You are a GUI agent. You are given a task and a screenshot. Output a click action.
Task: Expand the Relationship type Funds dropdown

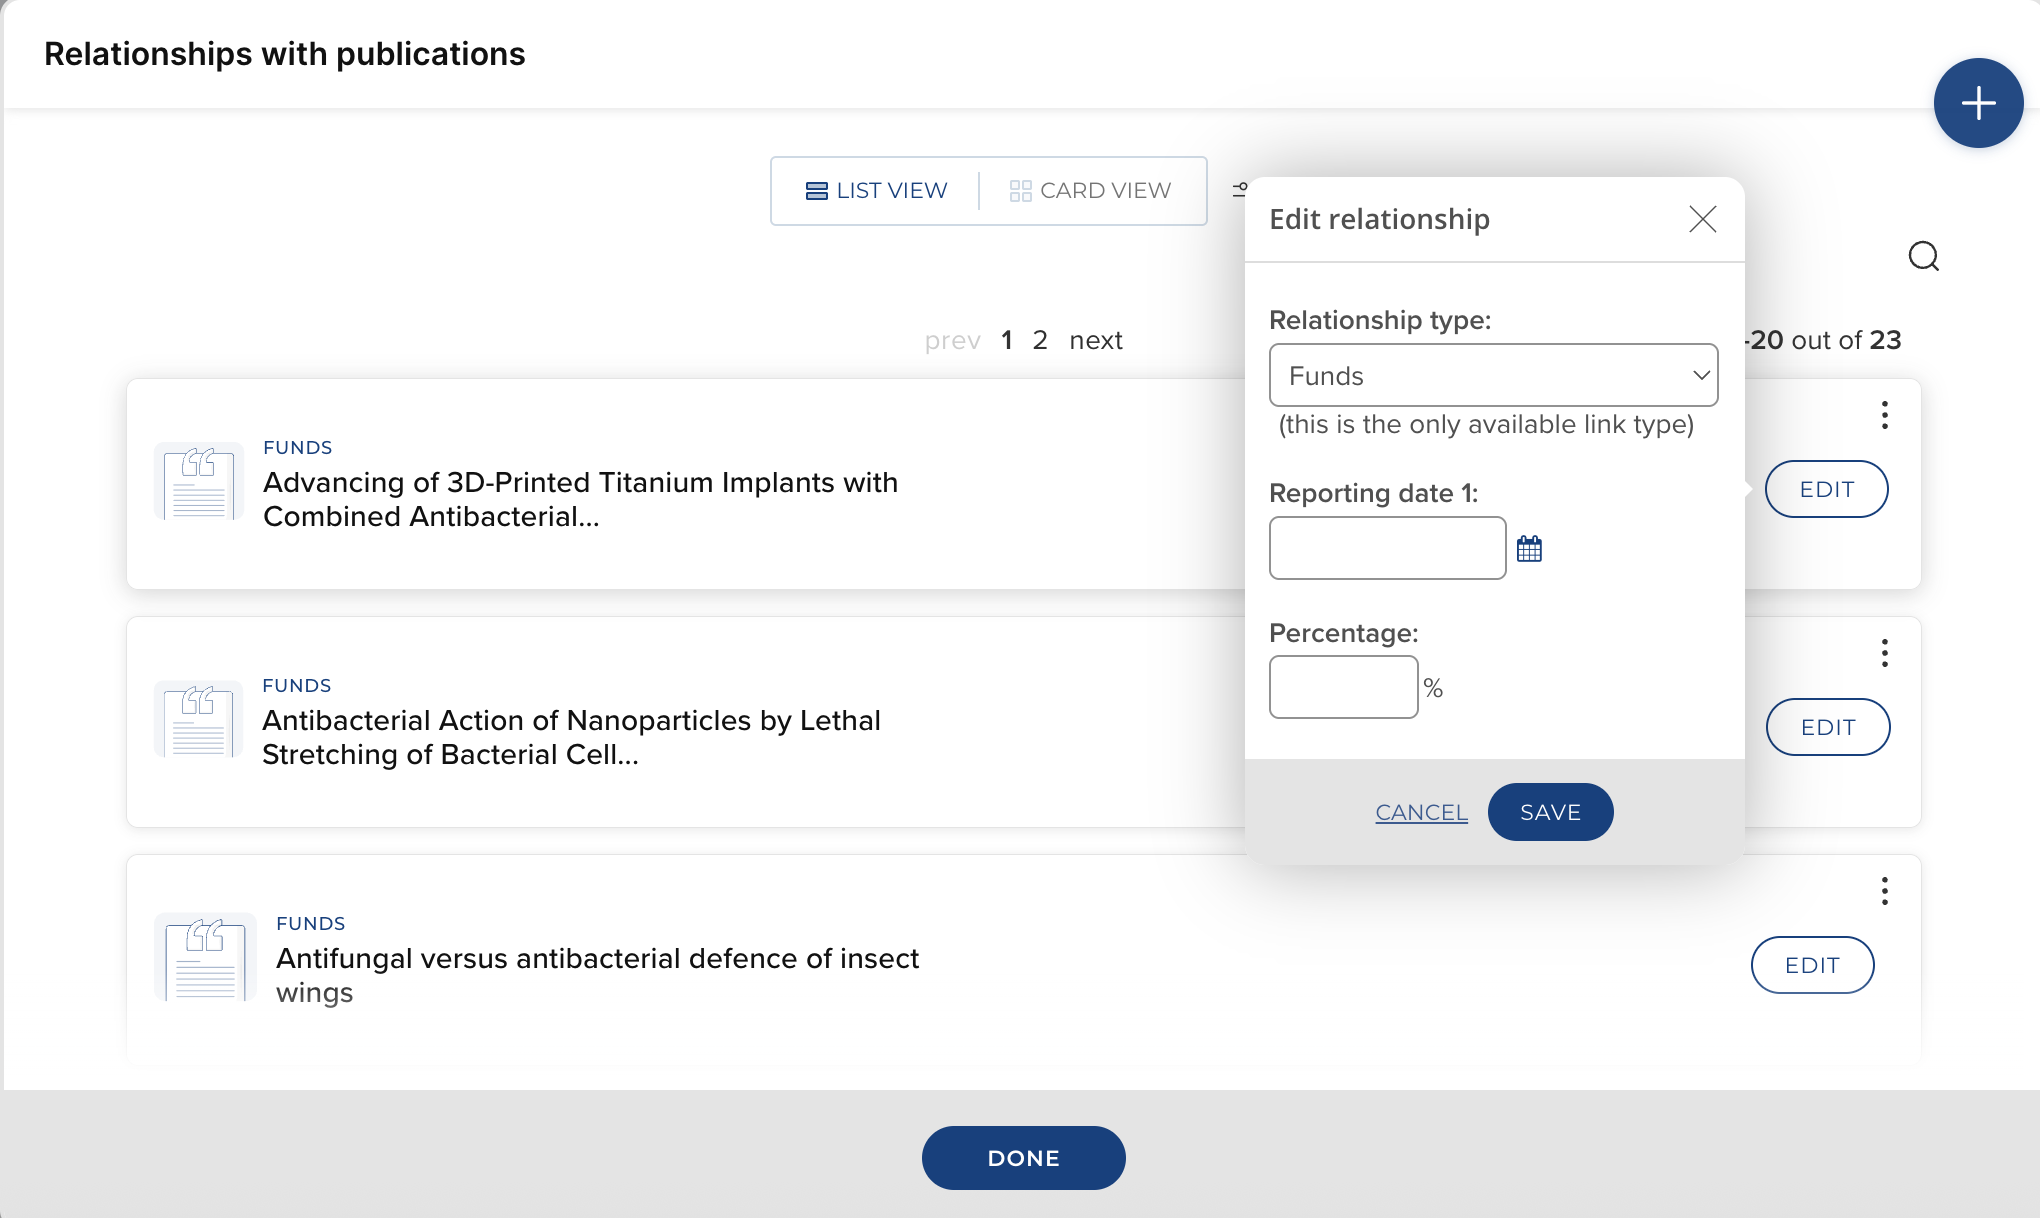(x=1493, y=375)
